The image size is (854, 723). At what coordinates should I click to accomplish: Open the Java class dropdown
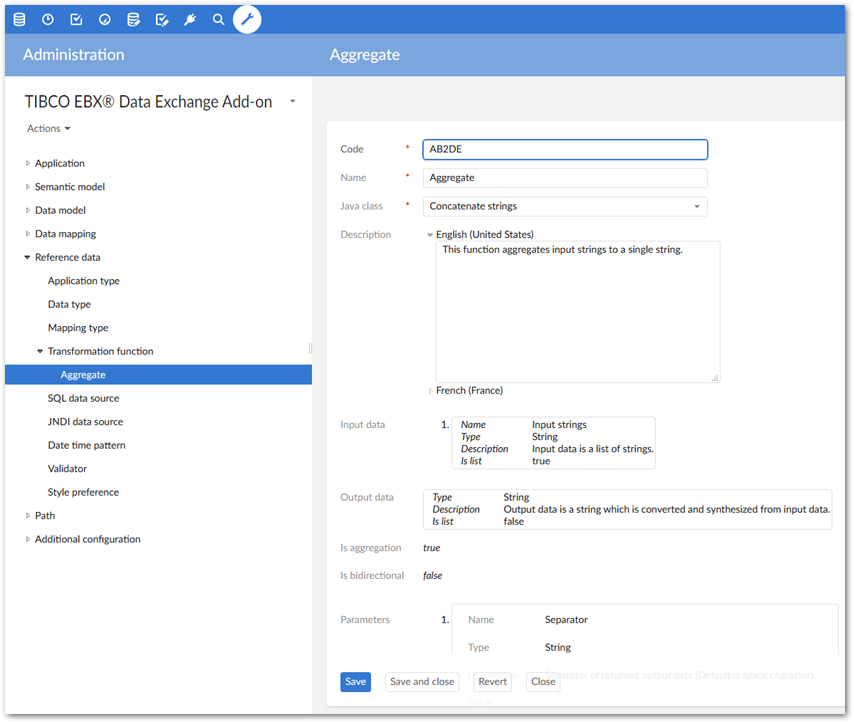[x=565, y=207]
